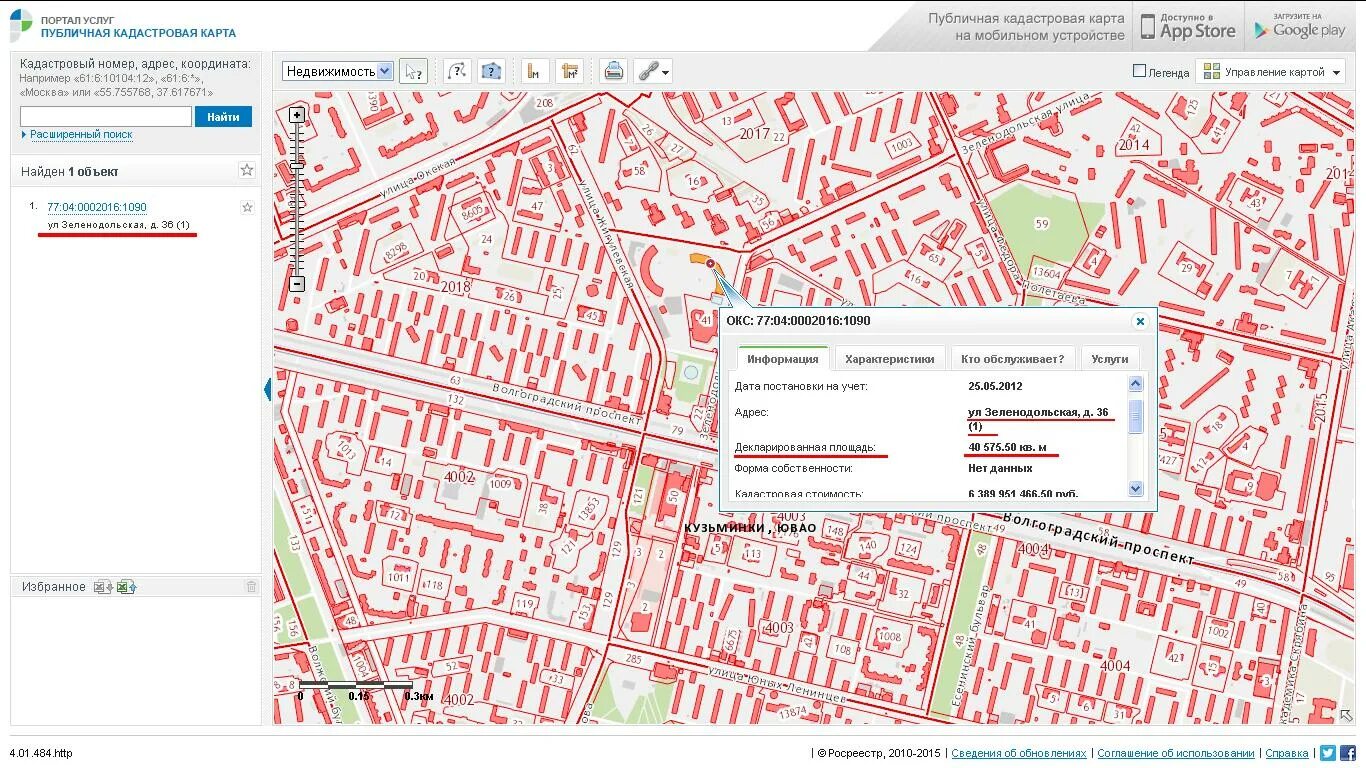
Task: Zoom out with the minus button
Action: (297, 284)
